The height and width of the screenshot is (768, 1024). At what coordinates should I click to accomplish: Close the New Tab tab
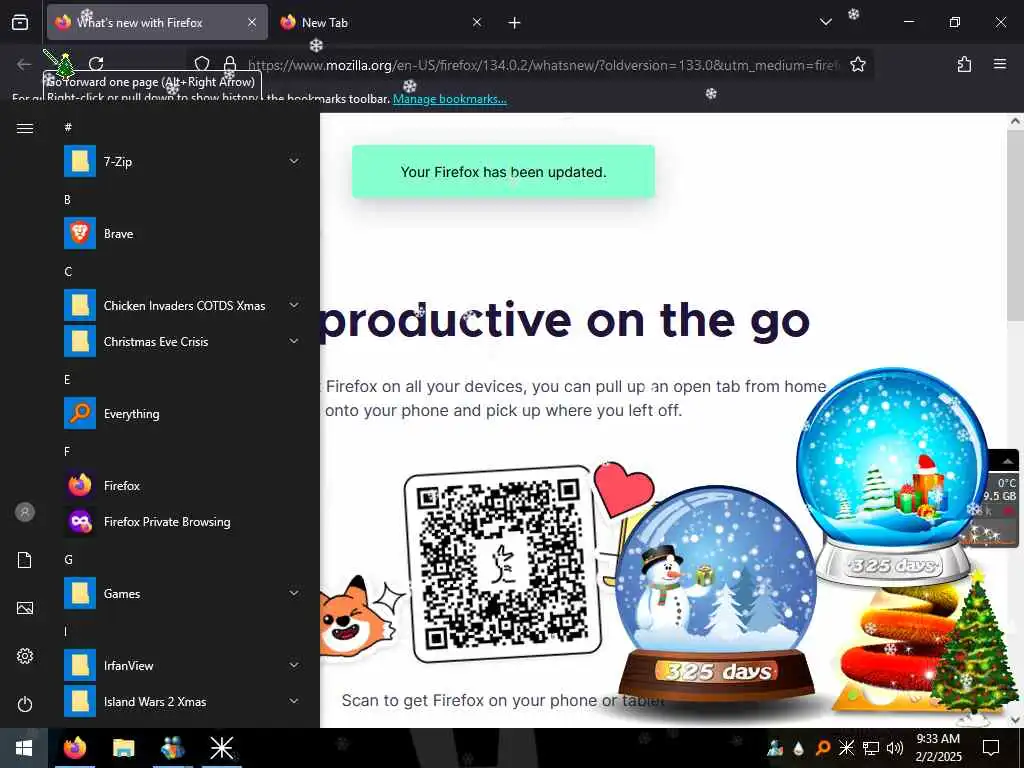[x=477, y=22]
